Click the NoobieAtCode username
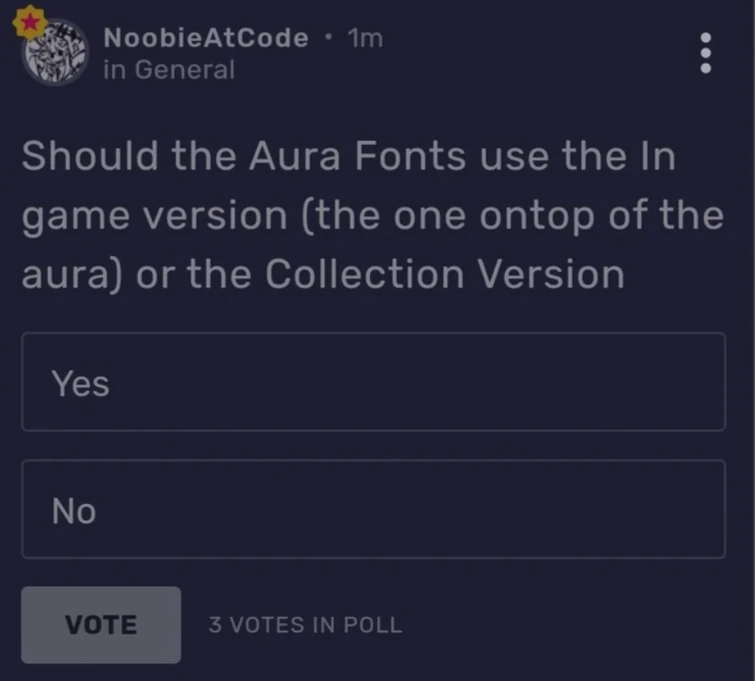Viewport: 755px width, 681px height. pyautogui.click(x=206, y=38)
